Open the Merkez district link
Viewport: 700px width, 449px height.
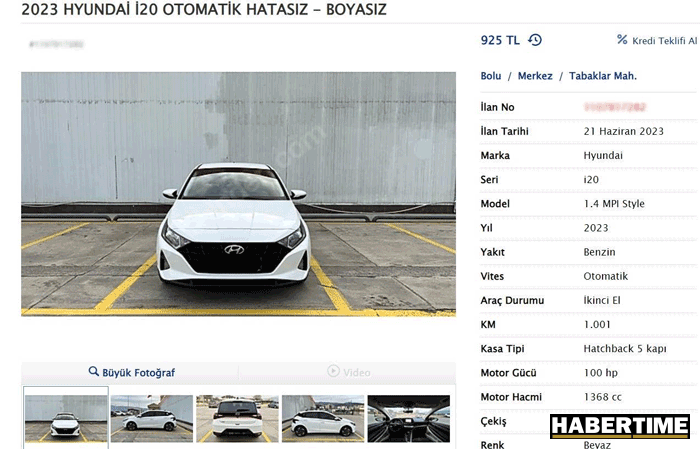[x=535, y=76]
